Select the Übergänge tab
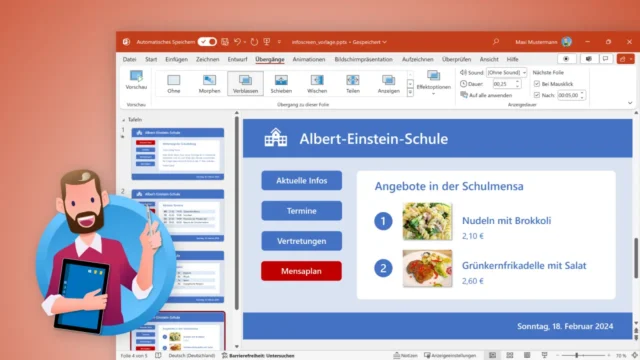The height and width of the screenshot is (360, 640). click(x=270, y=59)
